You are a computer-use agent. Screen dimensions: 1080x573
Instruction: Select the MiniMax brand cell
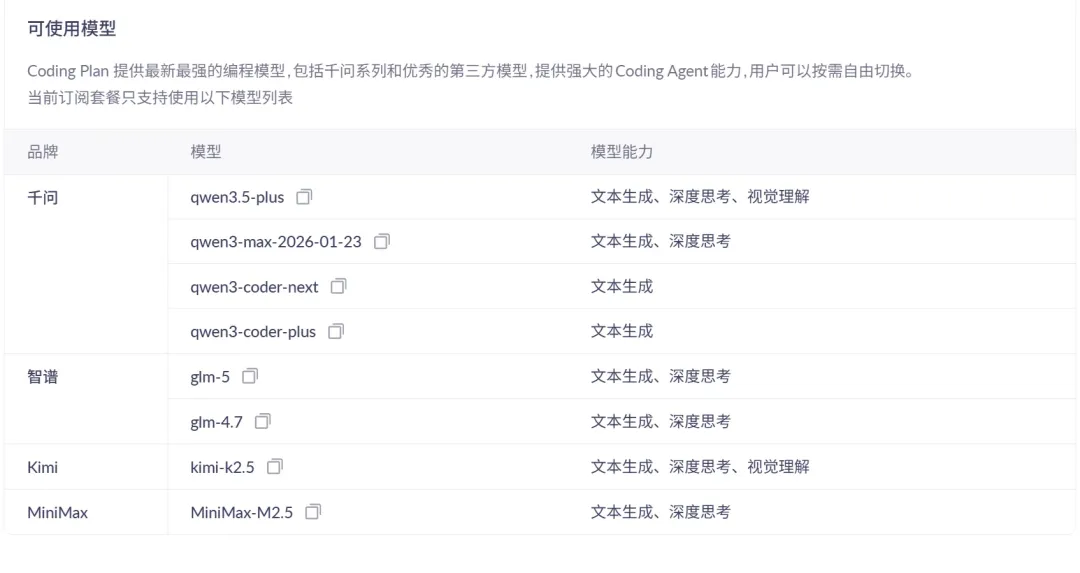pyautogui.click(x=57, y=512)
